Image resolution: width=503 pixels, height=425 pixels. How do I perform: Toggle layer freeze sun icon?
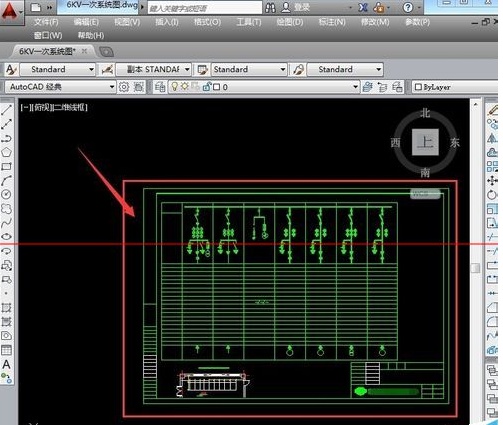pyautogui.click(x=185, y=87)
